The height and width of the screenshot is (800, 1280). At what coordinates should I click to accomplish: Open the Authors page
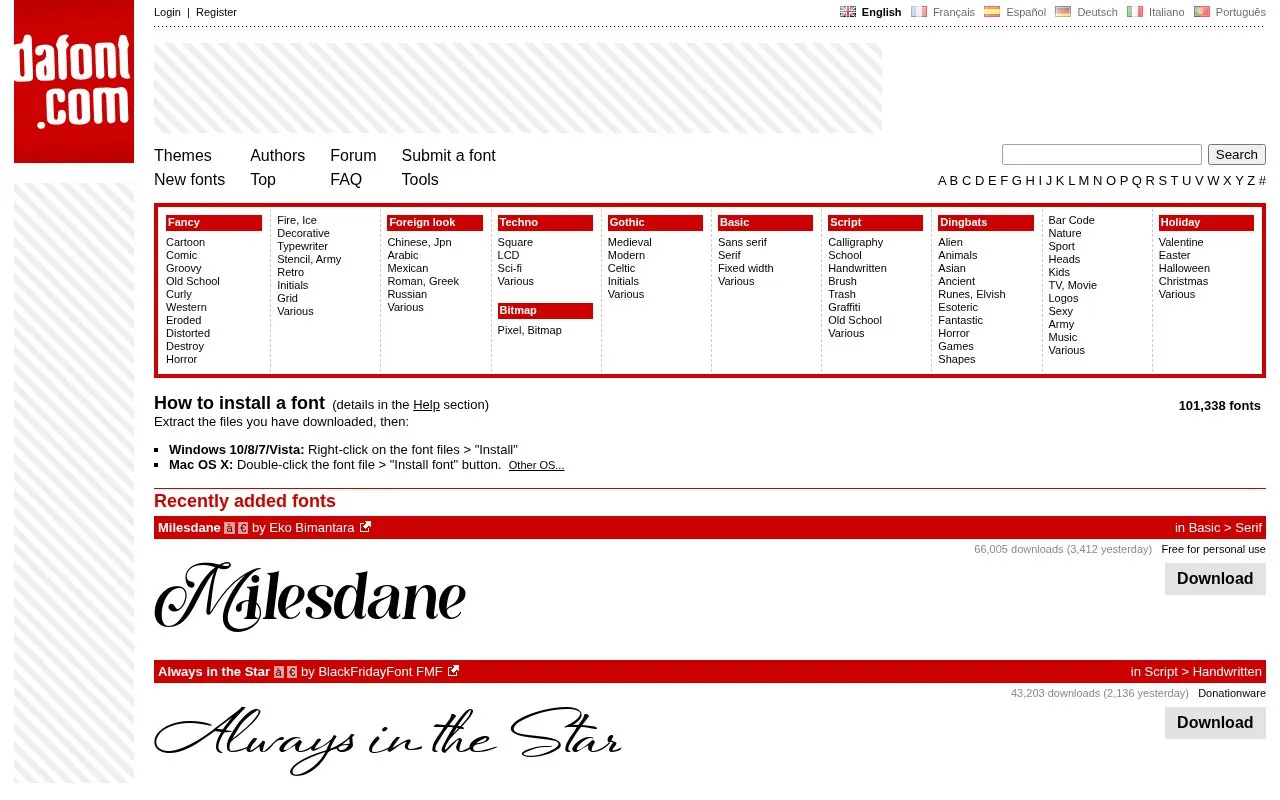(x=277, y=155)
